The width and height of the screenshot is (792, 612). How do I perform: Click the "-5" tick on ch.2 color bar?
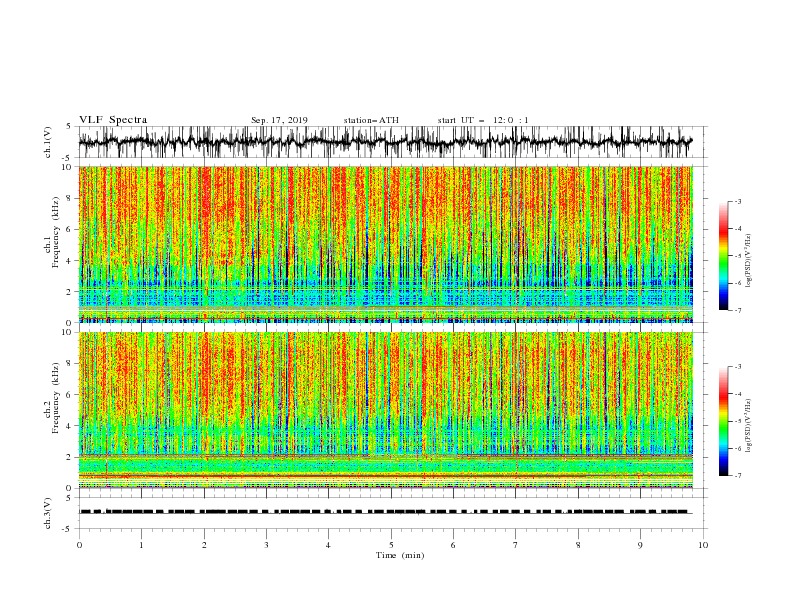[738, 421]
